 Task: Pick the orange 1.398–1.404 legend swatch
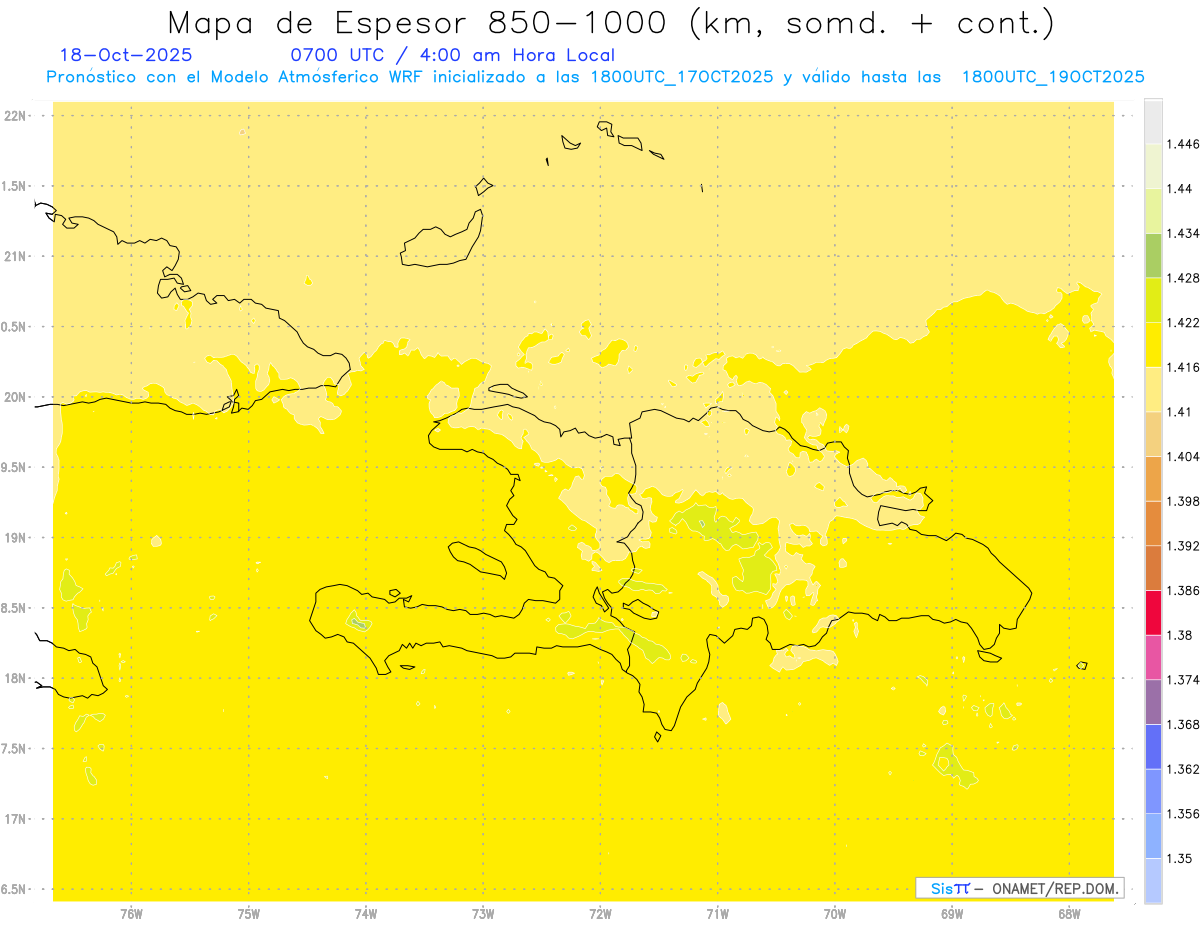point(1153,479)
